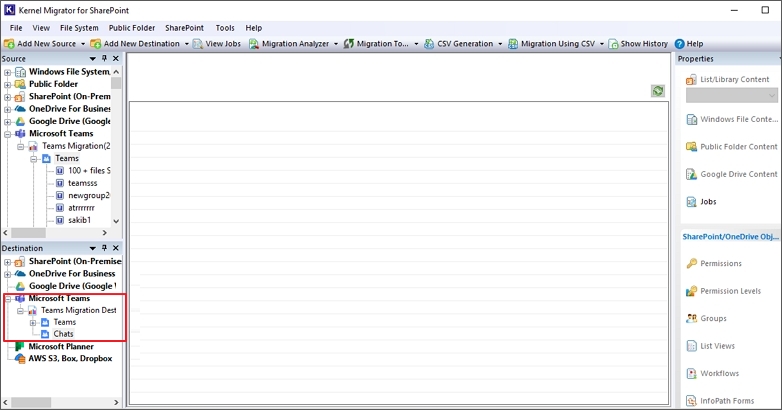Select Google Drive in the Source tree

(69, 121)
